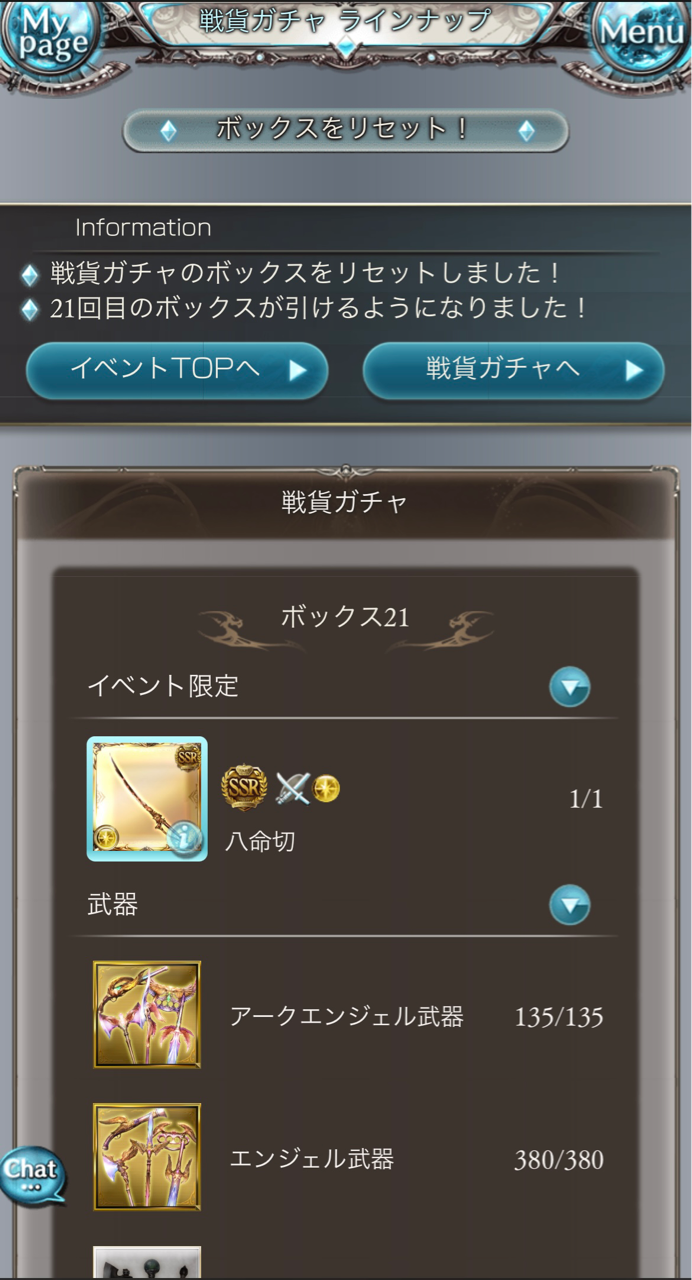Tap the エンジェル武器 item icon
This screenshot has width=692, height=1280.
click(147, 1157)
